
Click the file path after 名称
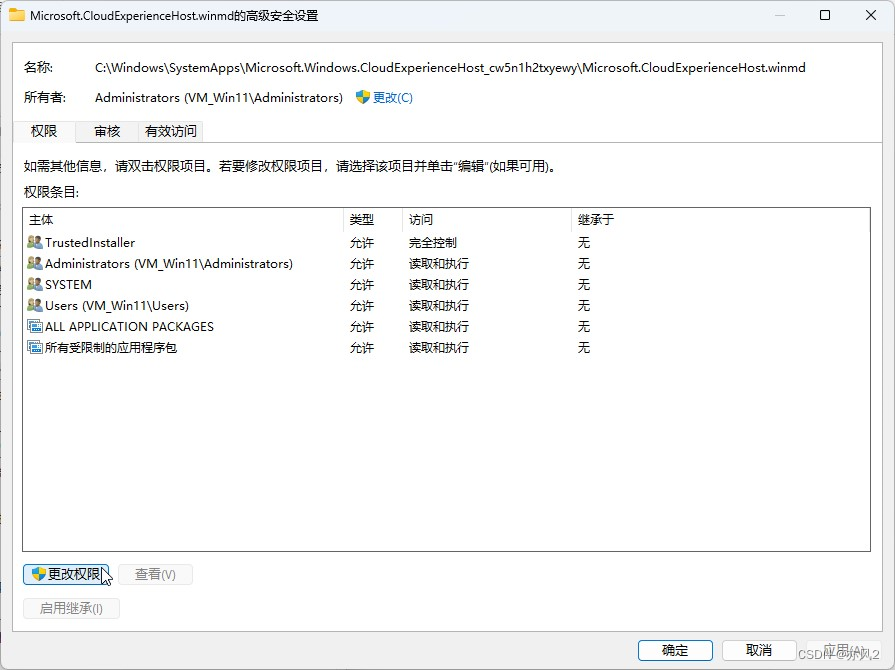coord(450,68)
